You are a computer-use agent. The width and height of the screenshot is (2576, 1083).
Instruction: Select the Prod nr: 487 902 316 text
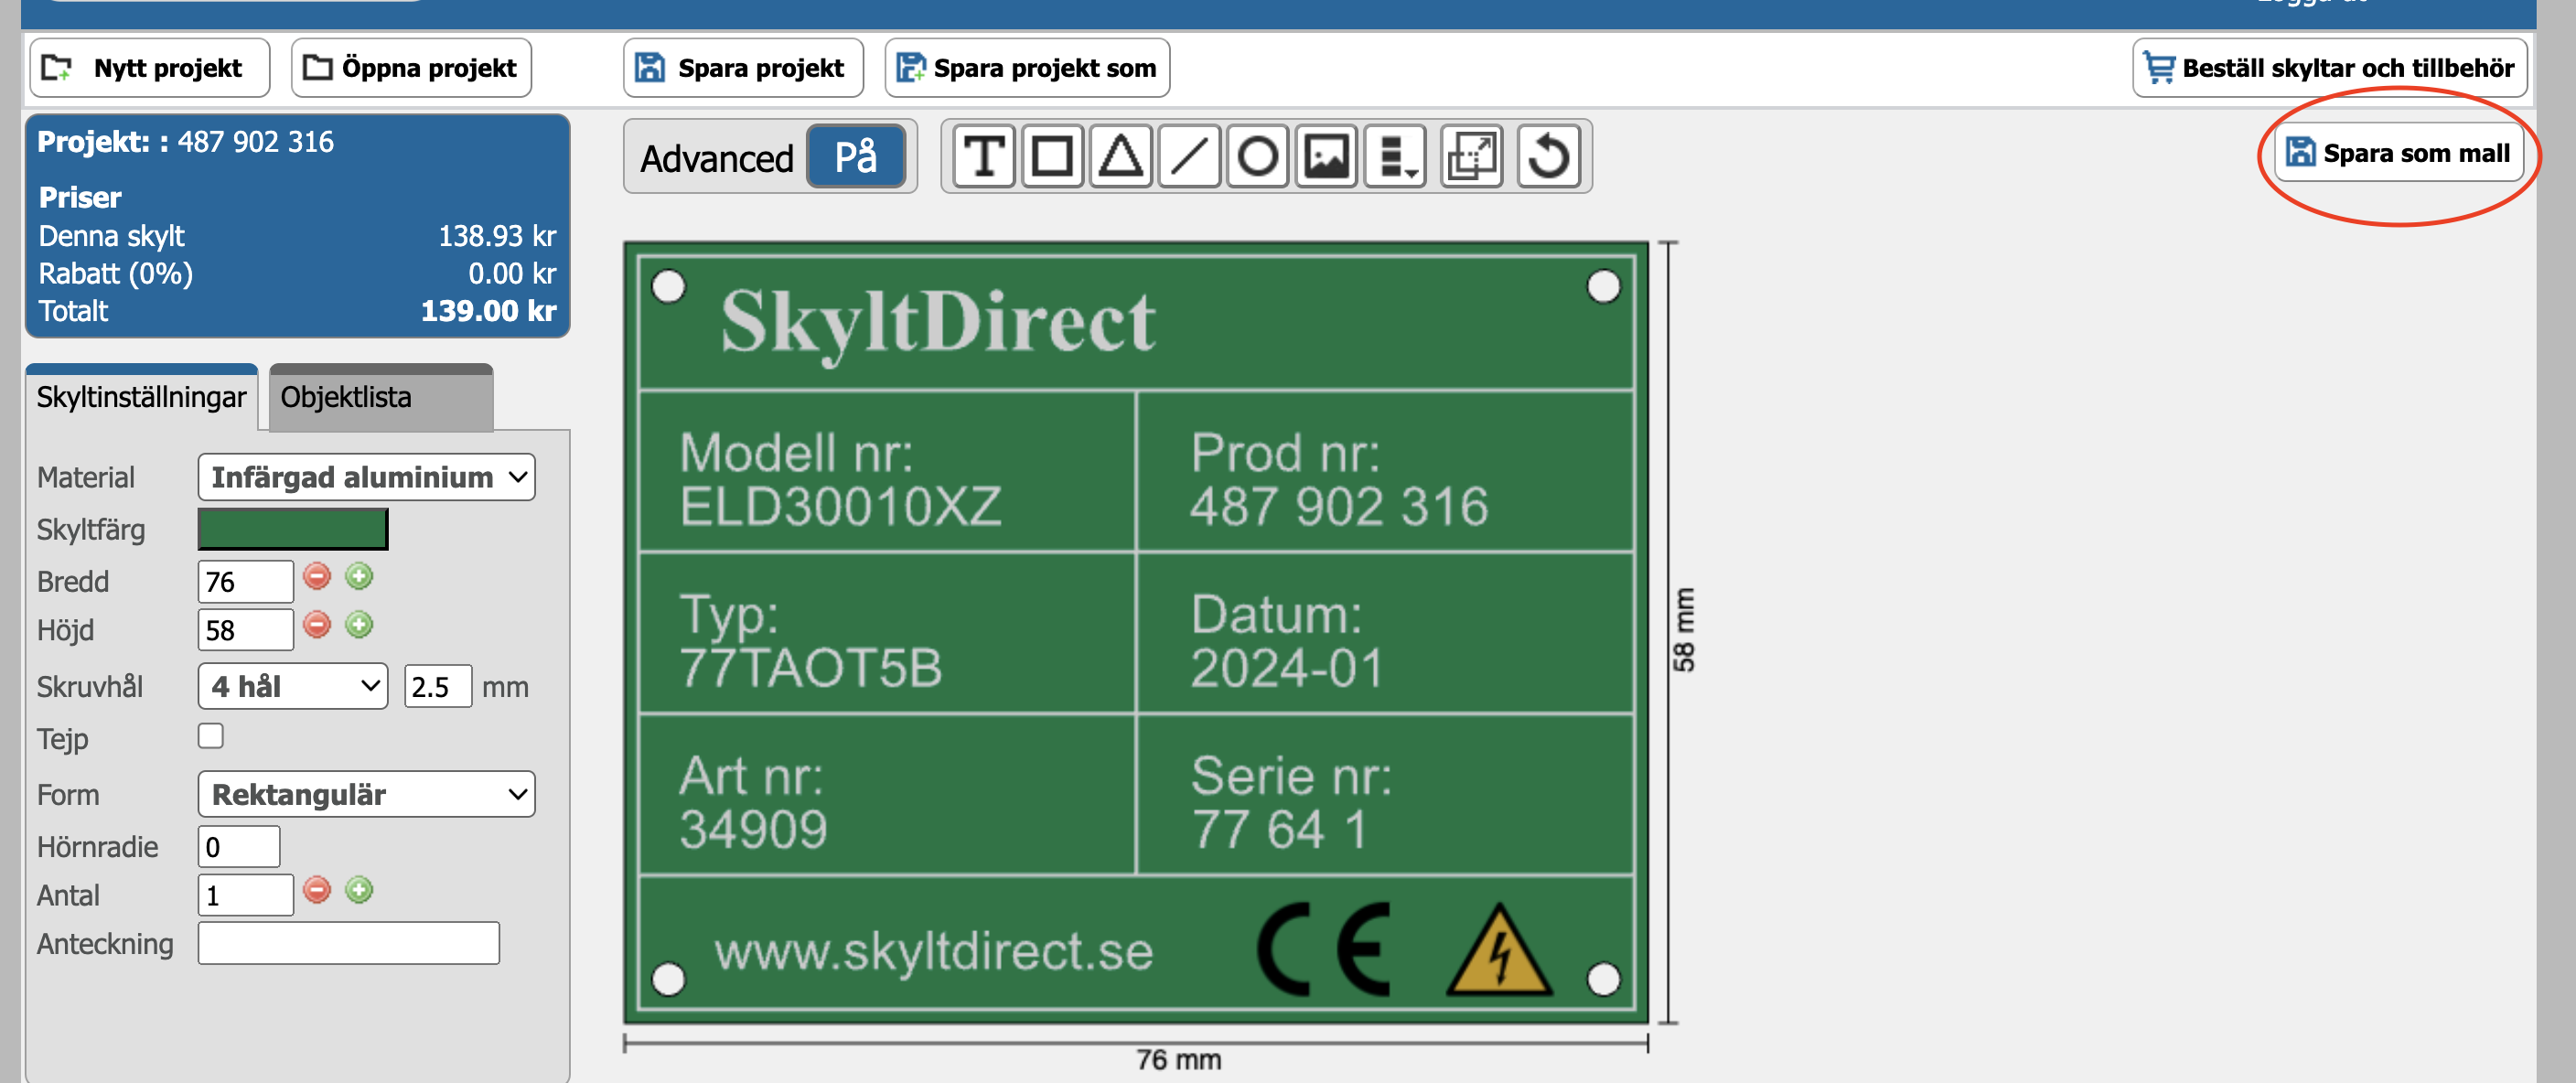(x=1339, y=479)
